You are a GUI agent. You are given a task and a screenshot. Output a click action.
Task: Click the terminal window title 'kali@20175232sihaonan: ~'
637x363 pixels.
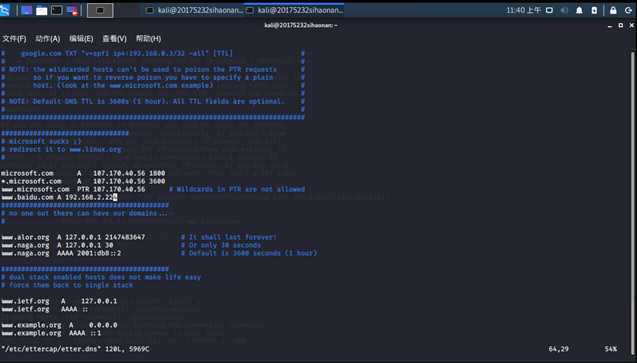pos(301,26)
